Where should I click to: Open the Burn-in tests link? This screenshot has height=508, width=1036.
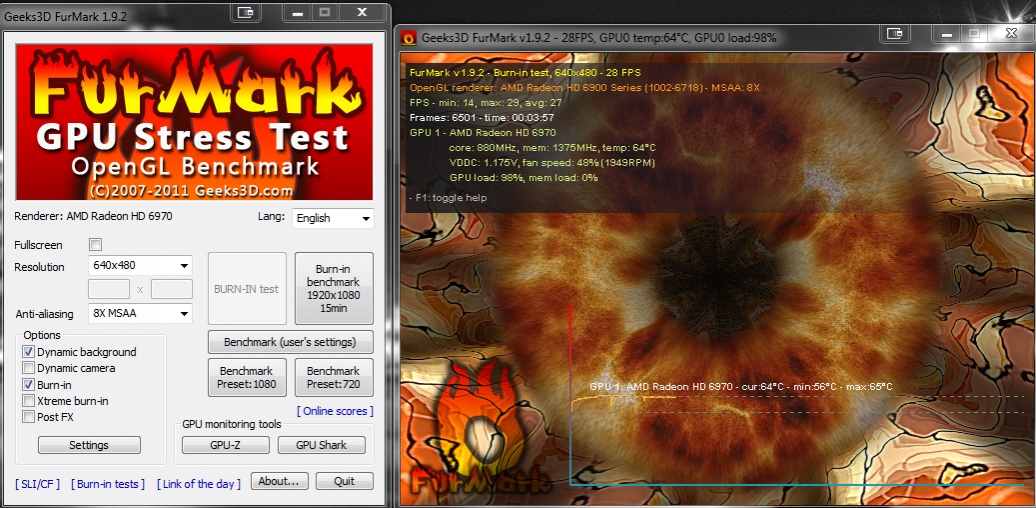108,484
